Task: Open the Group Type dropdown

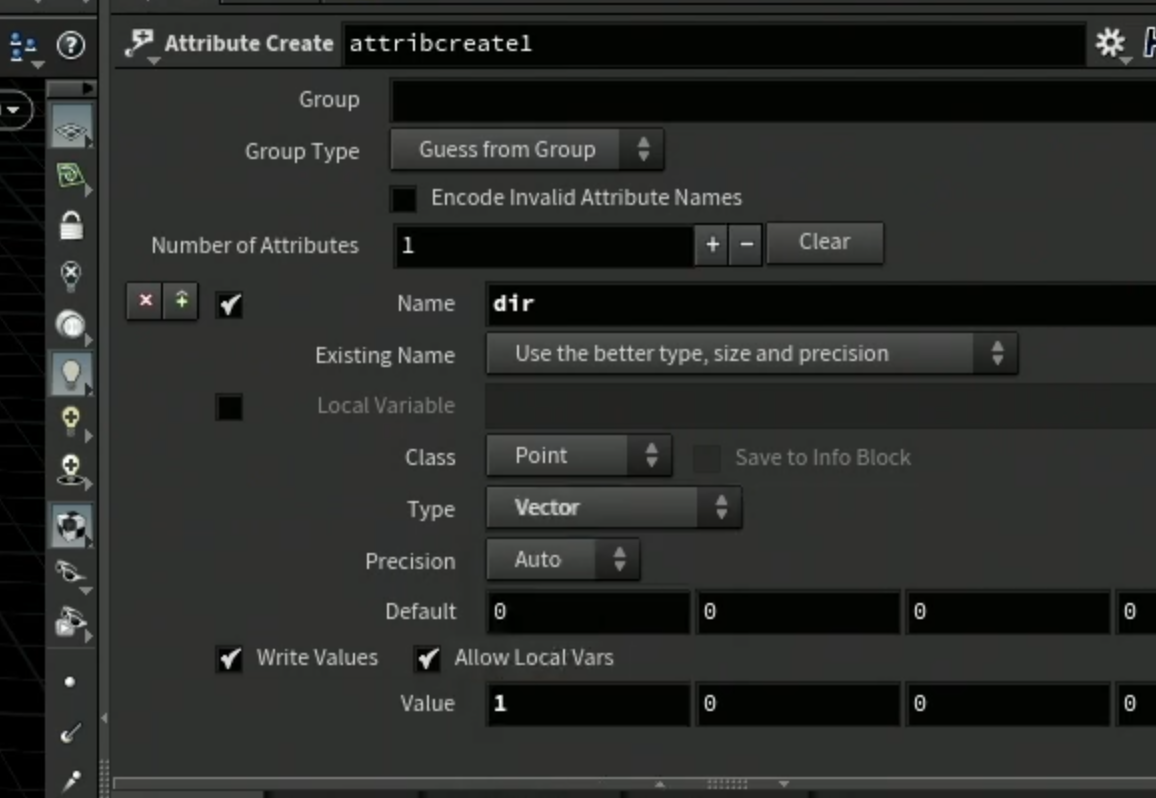Action: click(527, 150)
